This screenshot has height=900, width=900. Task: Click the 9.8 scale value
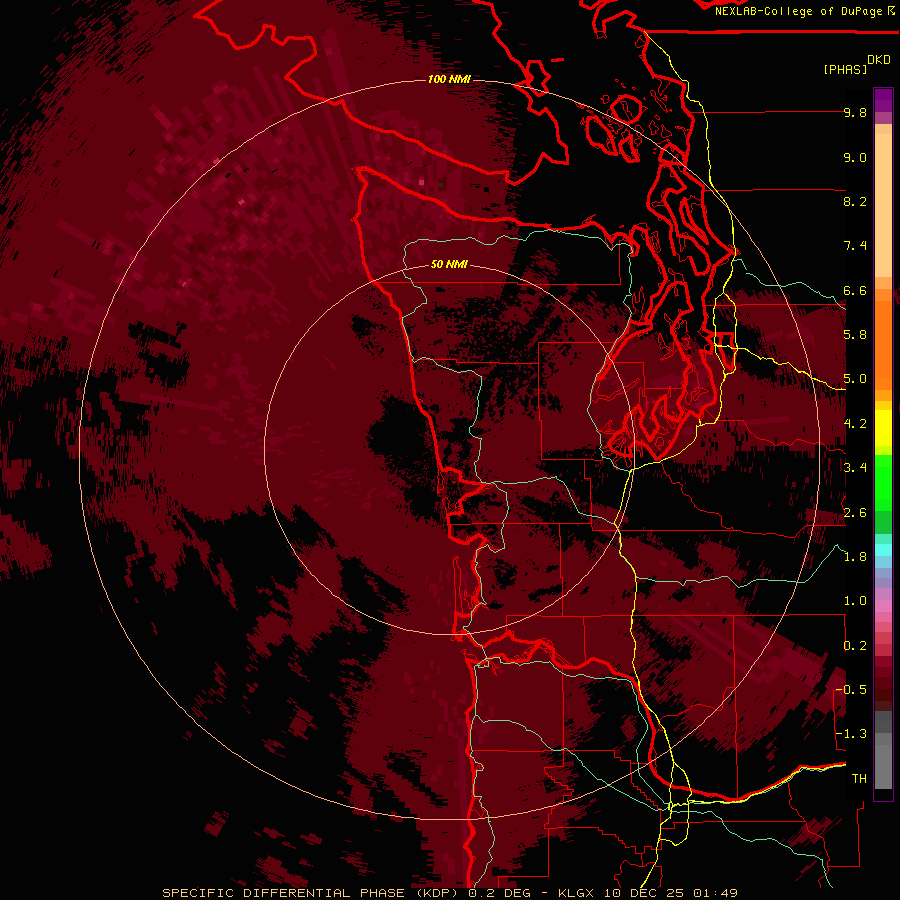click(x=855, y=112)
